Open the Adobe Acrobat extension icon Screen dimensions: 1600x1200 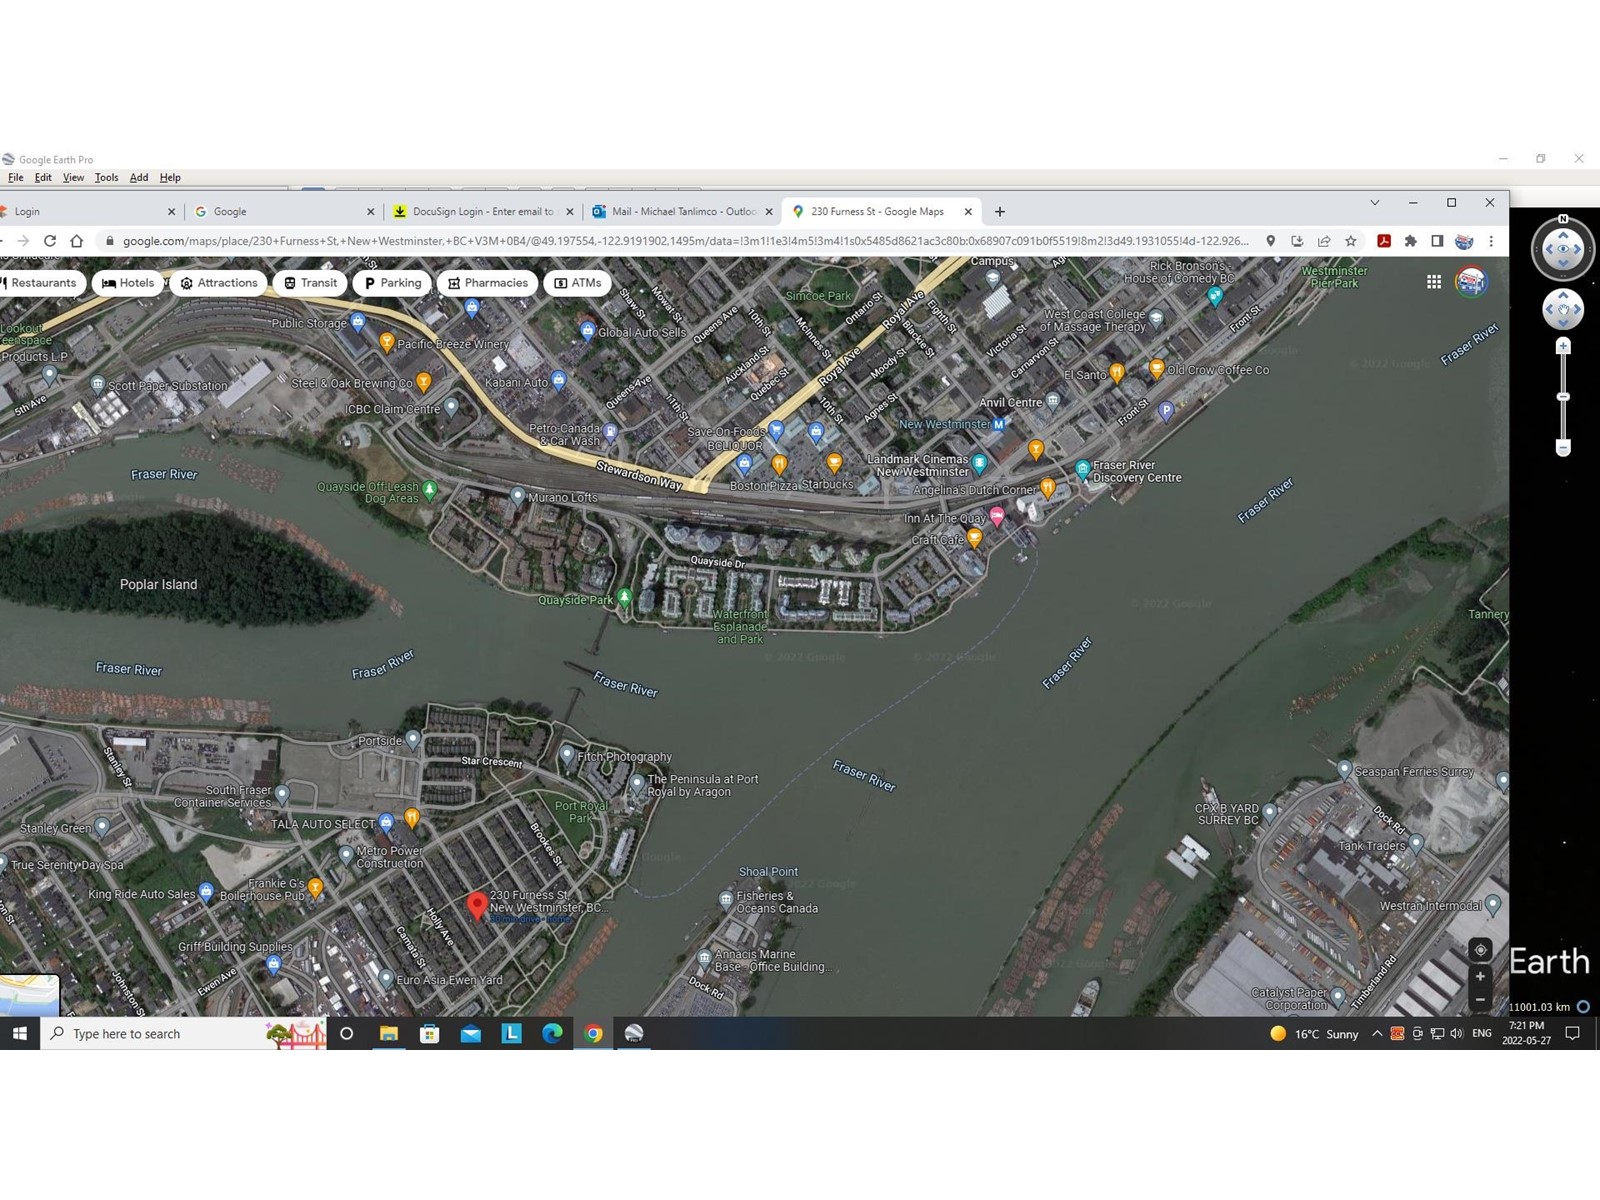point(1384,241)
